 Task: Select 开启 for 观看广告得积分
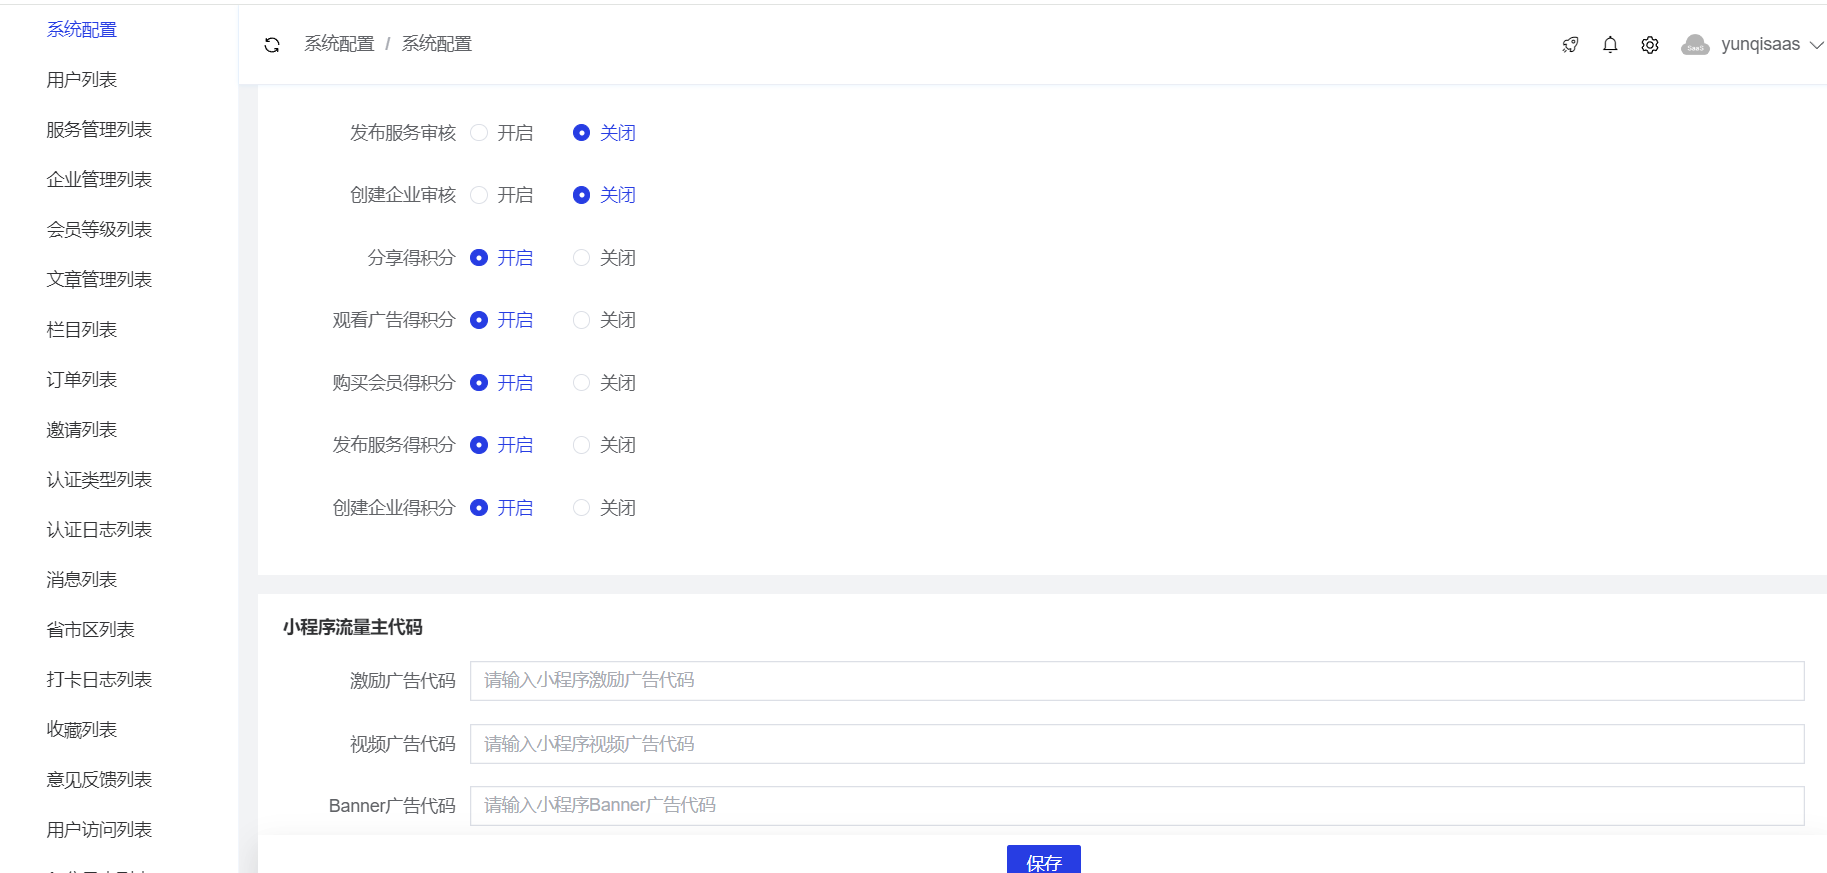tap(479, 320)
